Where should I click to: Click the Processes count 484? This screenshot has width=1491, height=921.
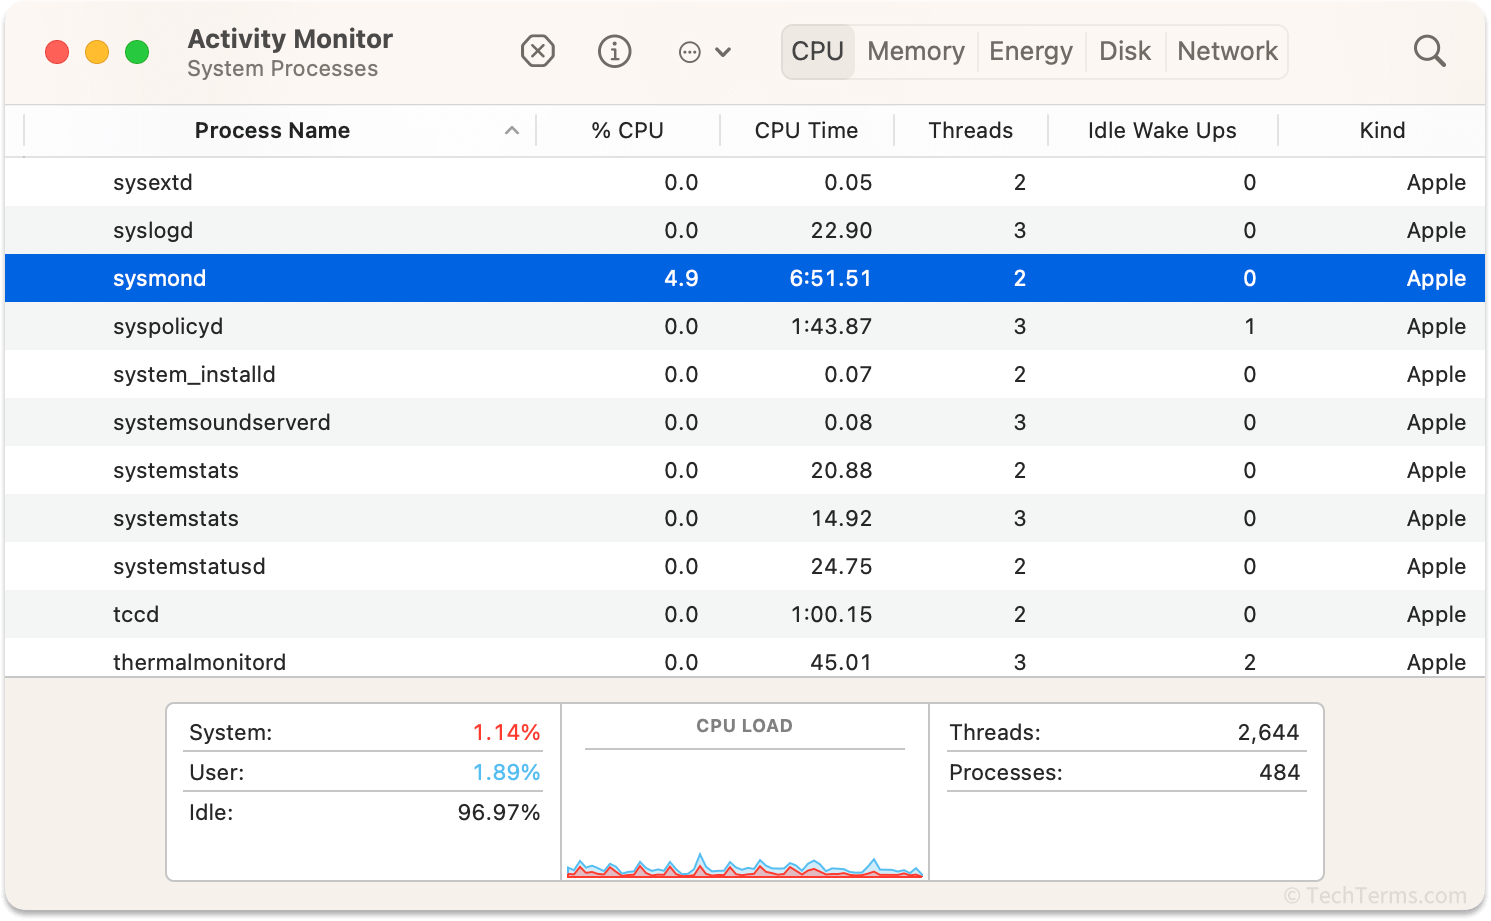pos(1279,773)
